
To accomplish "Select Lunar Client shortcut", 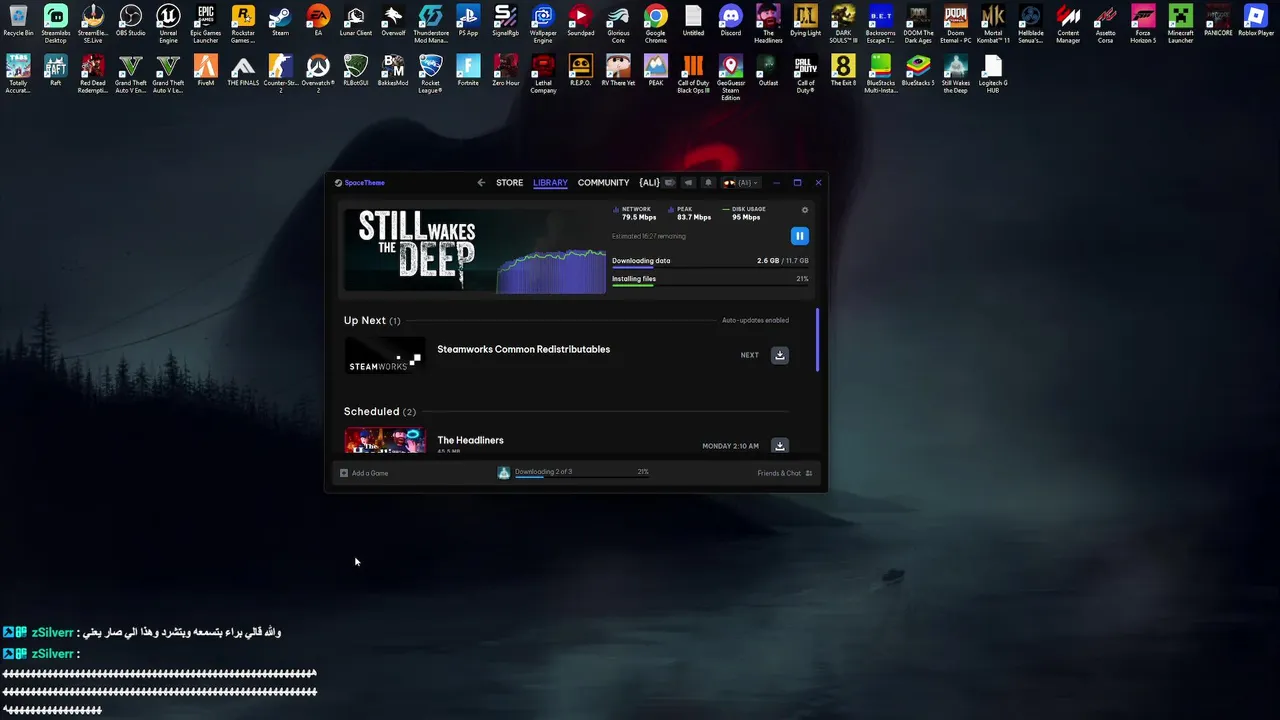I will coord(355,21).
